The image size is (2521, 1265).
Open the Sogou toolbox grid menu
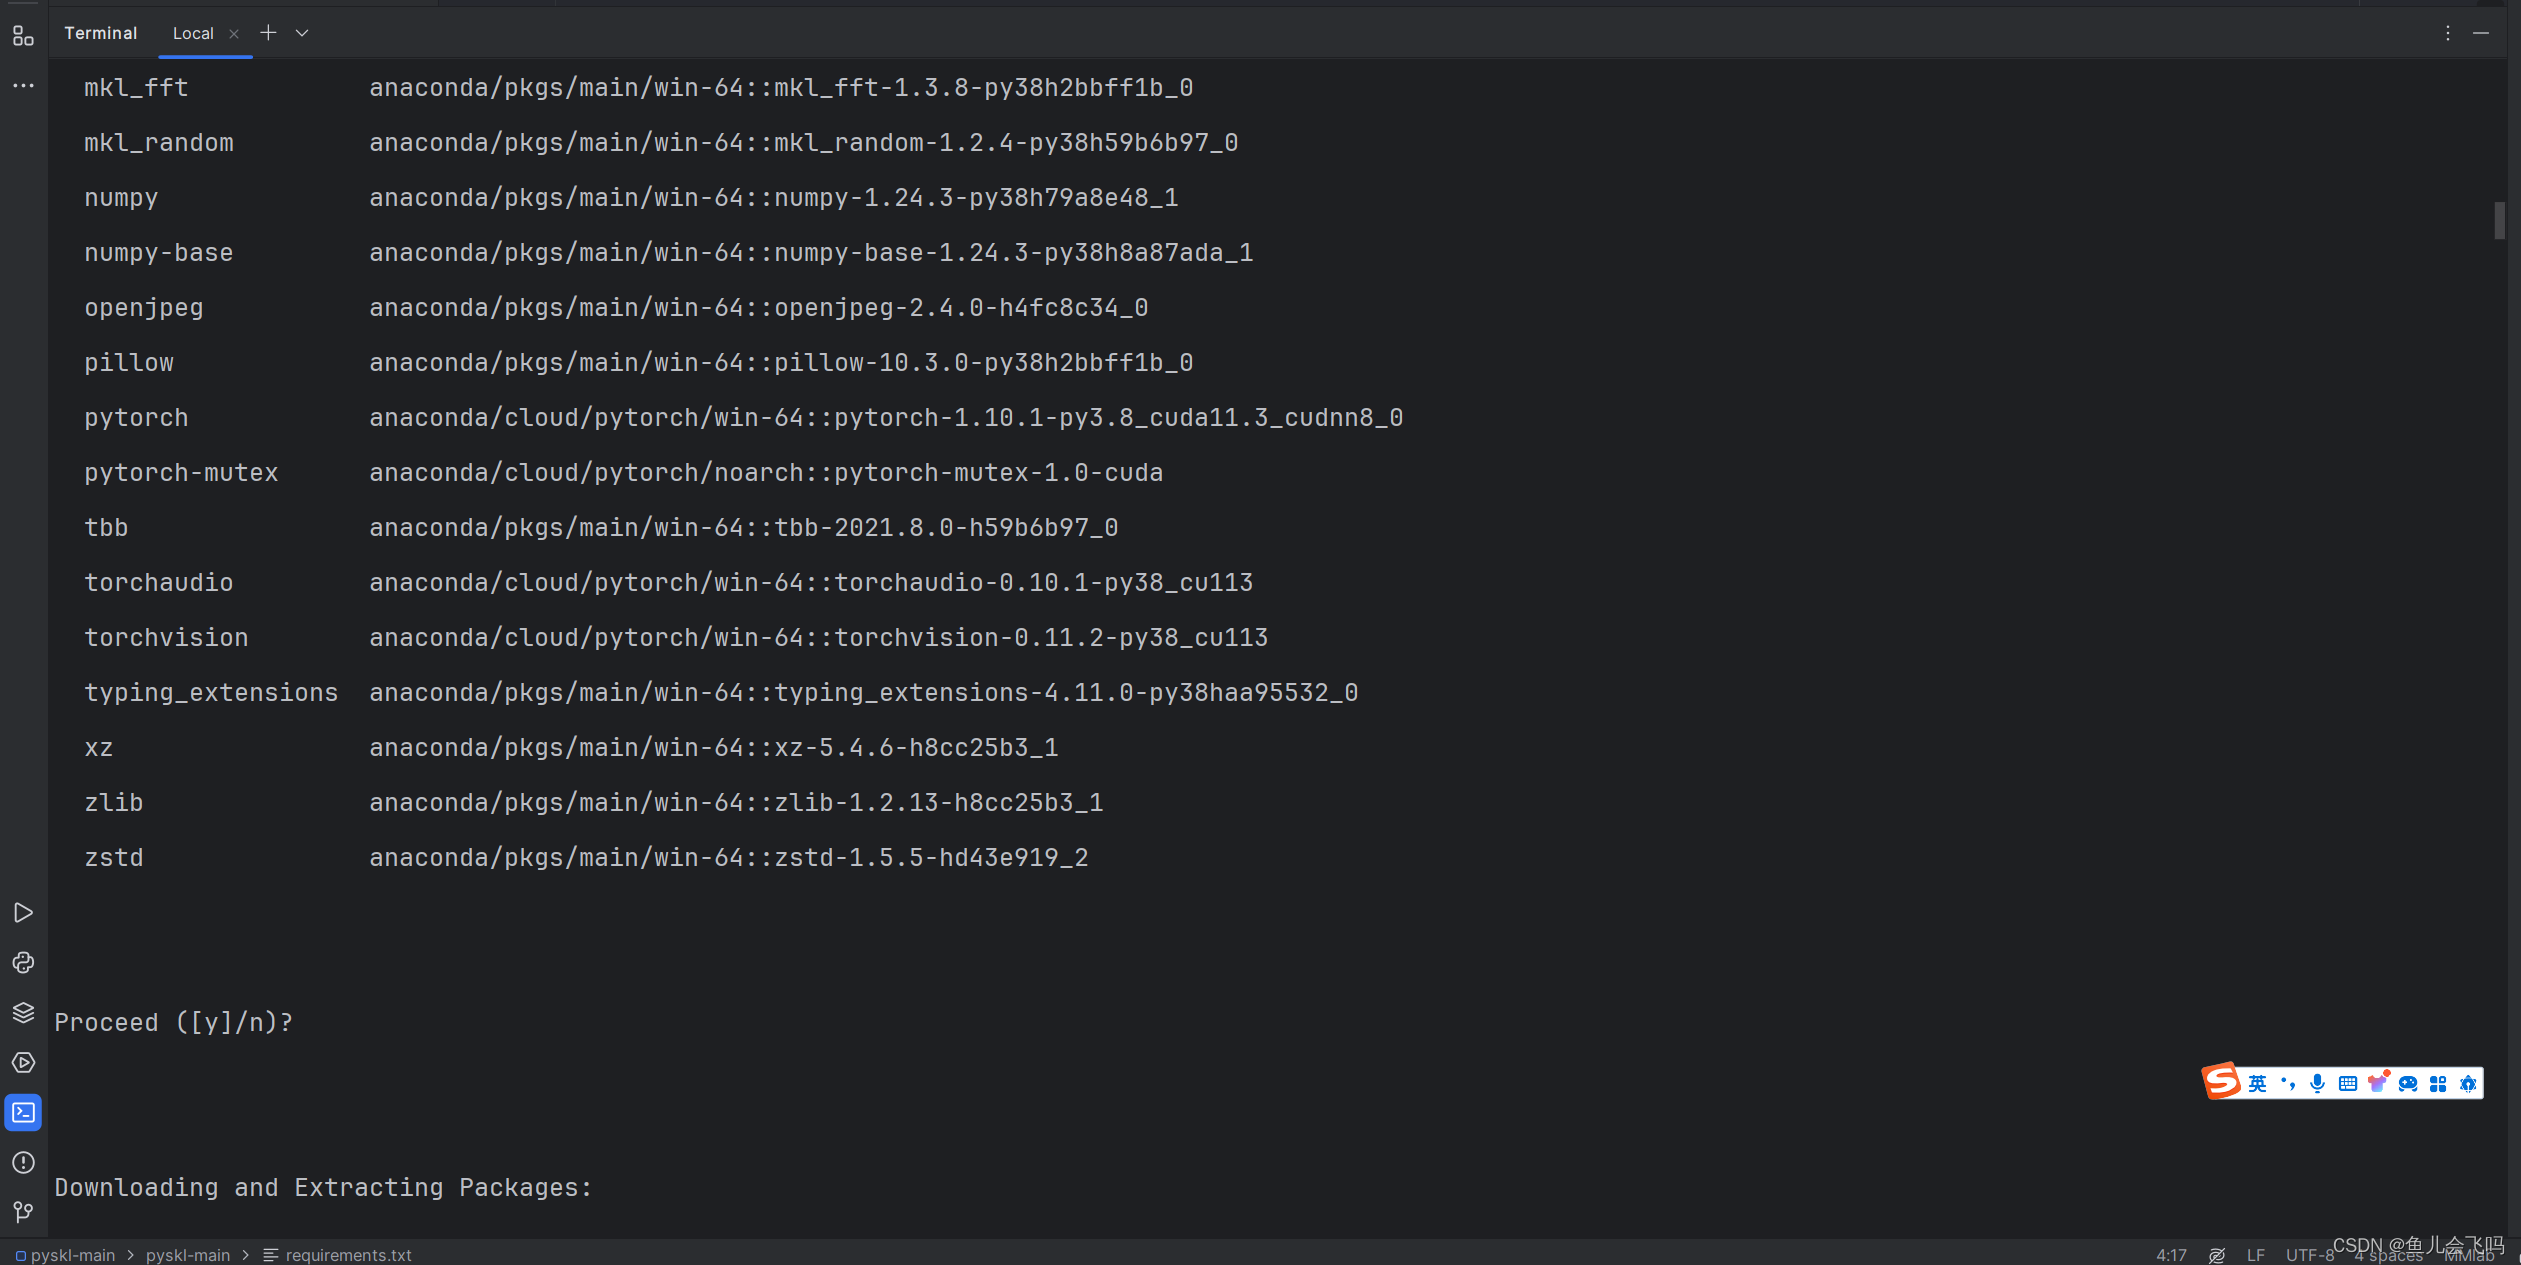2437,1083
